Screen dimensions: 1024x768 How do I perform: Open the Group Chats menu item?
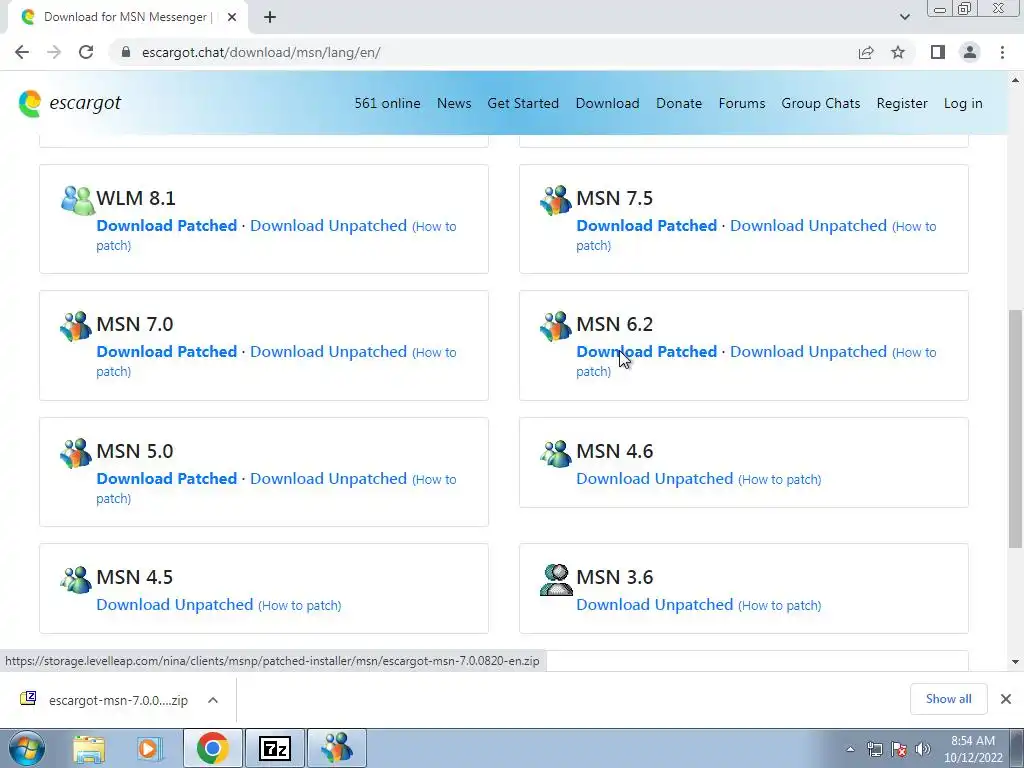(x=821, y=103)
